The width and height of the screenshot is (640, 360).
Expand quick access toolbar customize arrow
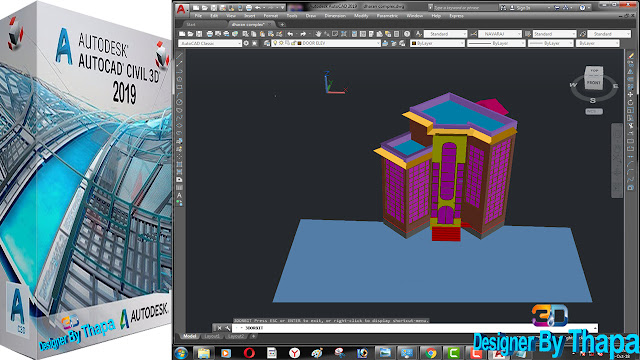(x=283, y=8)
